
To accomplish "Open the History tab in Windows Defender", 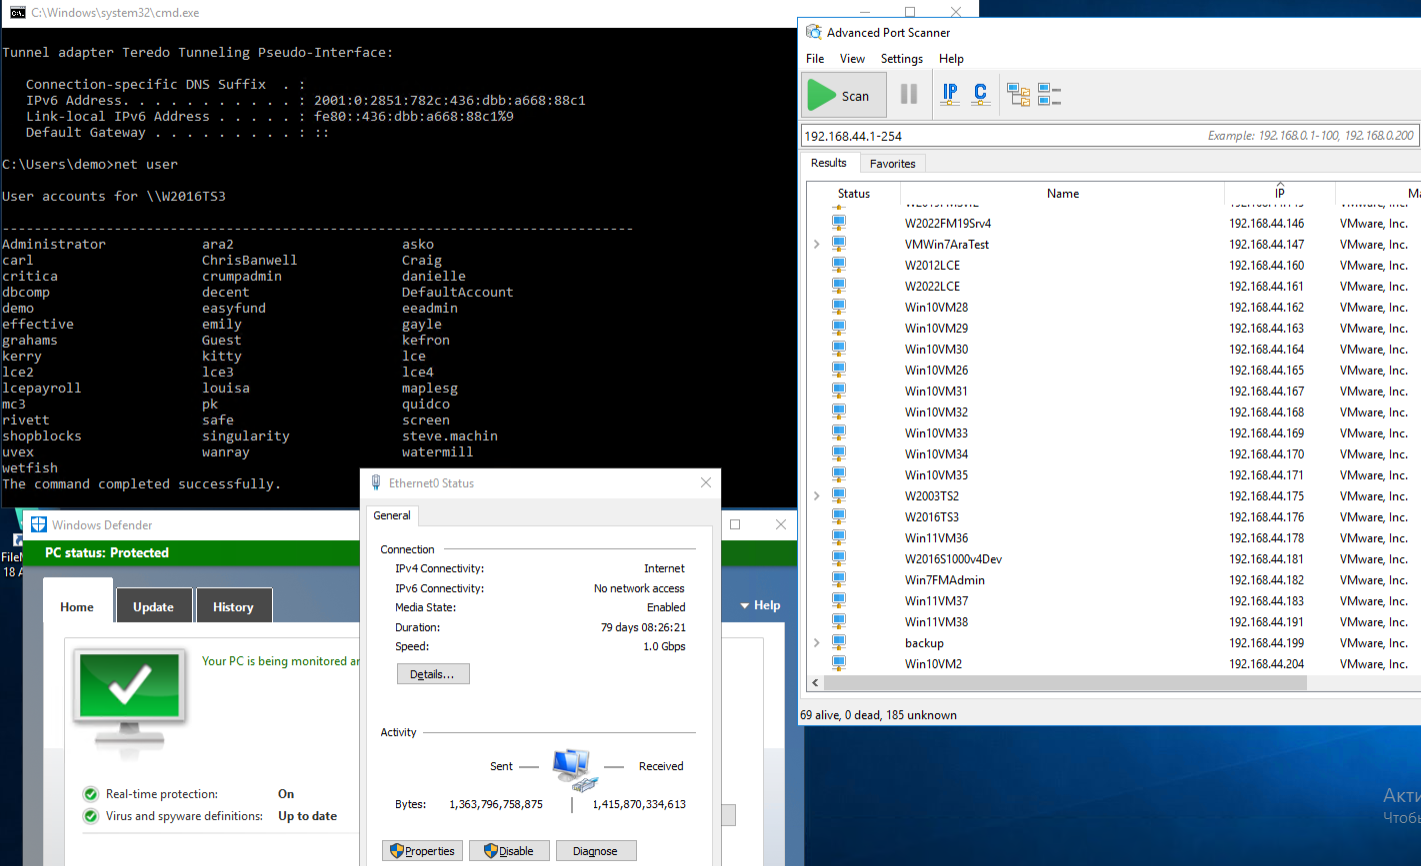I will (x=233, y=607).
